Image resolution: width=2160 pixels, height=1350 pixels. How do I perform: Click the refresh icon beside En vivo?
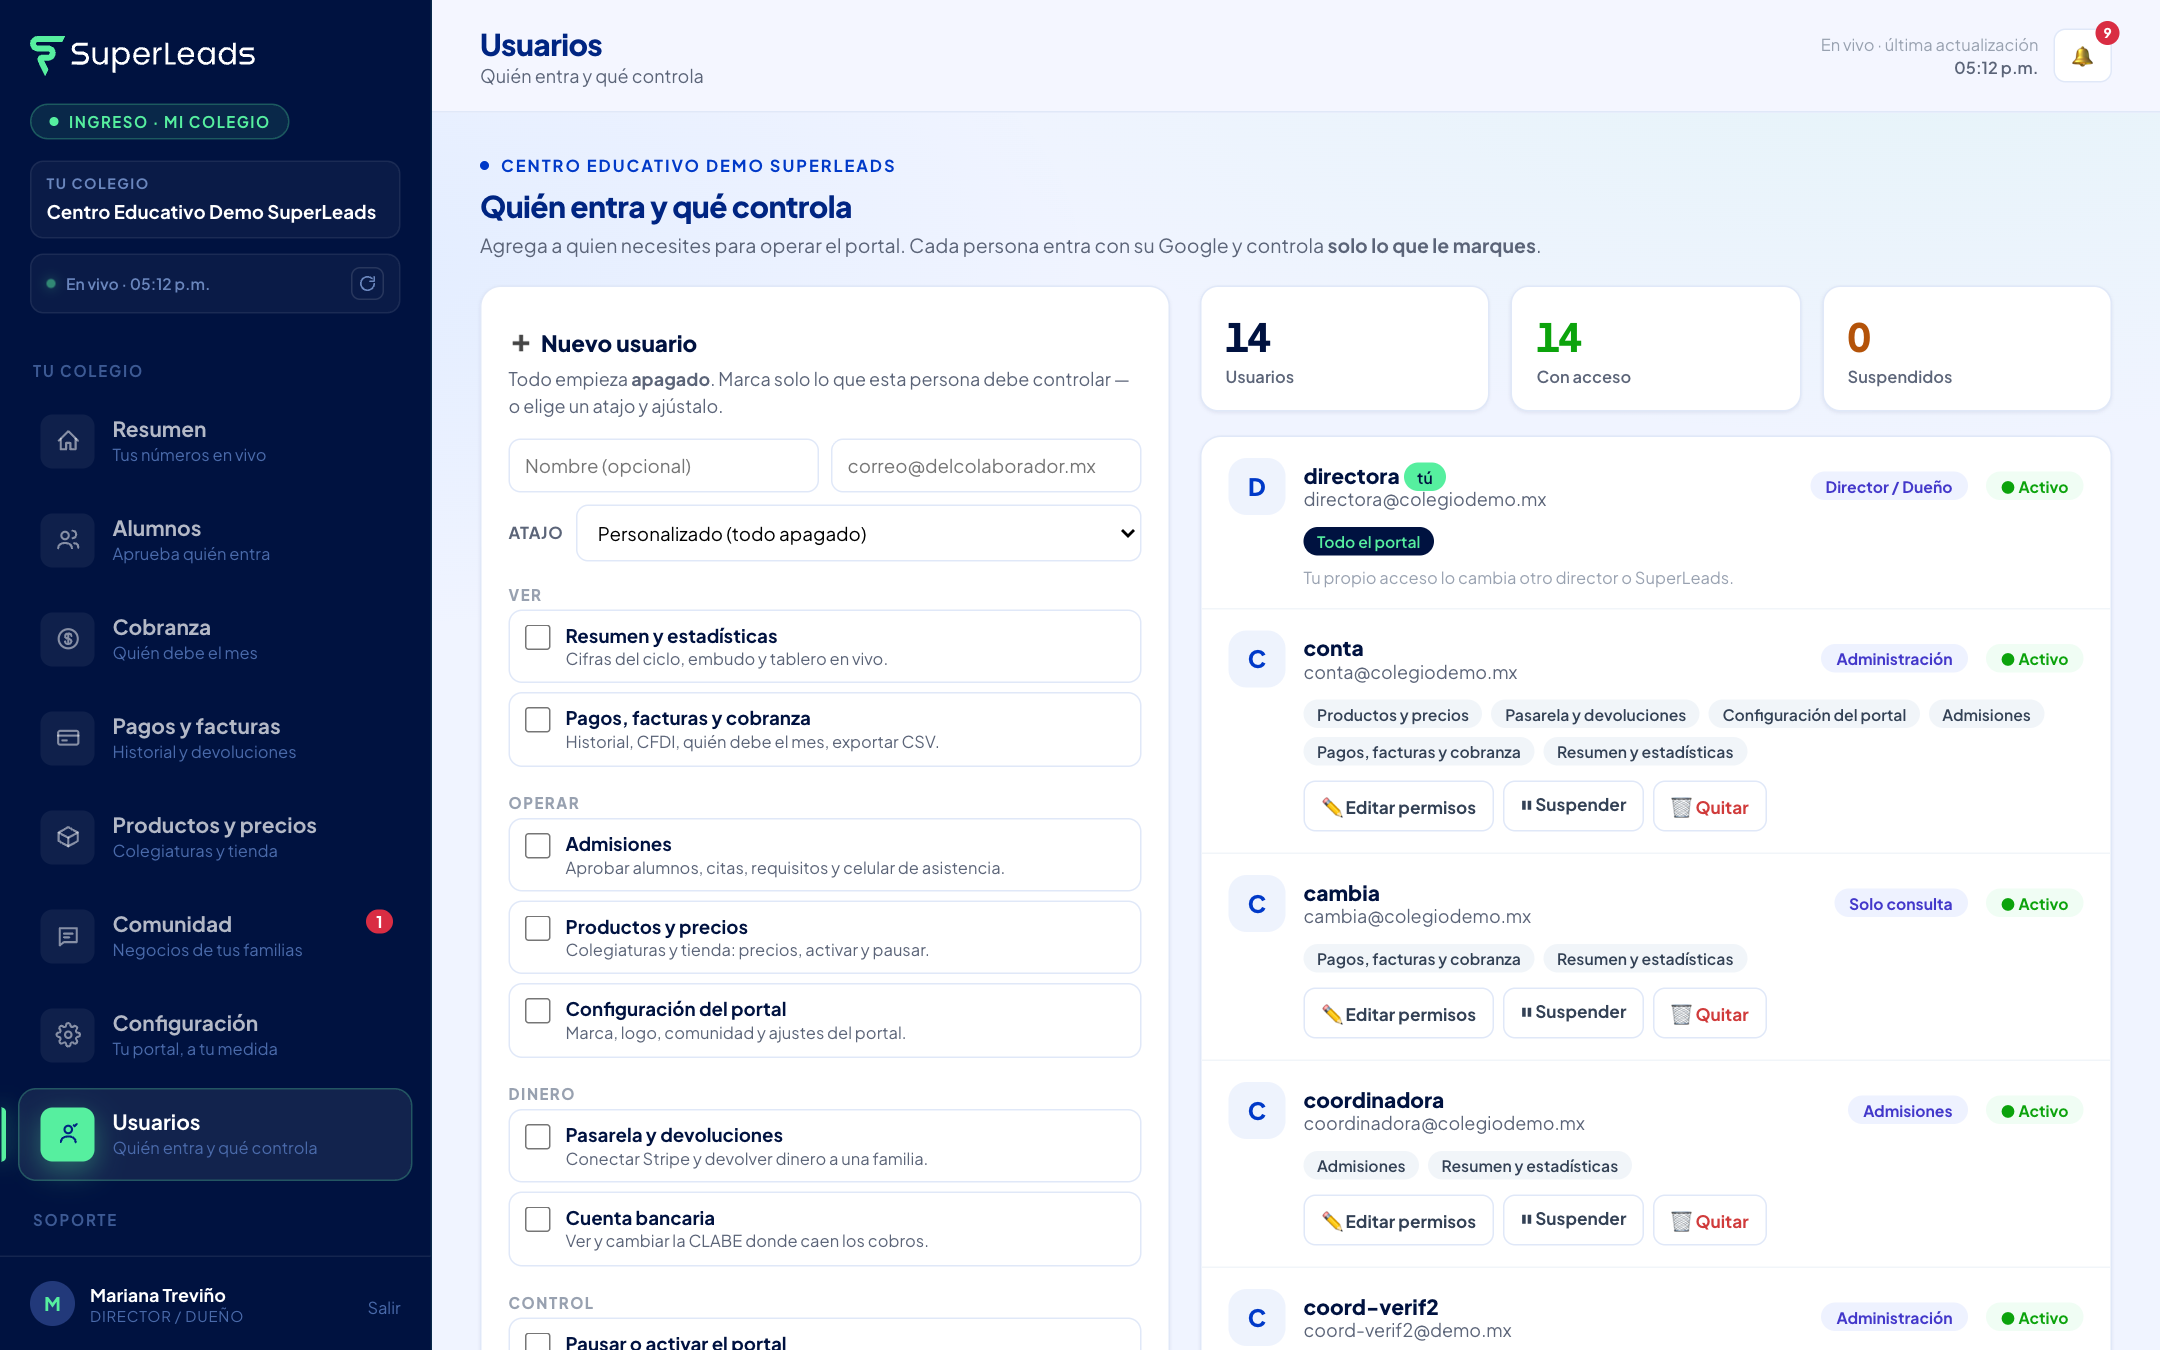coord(367,284)
